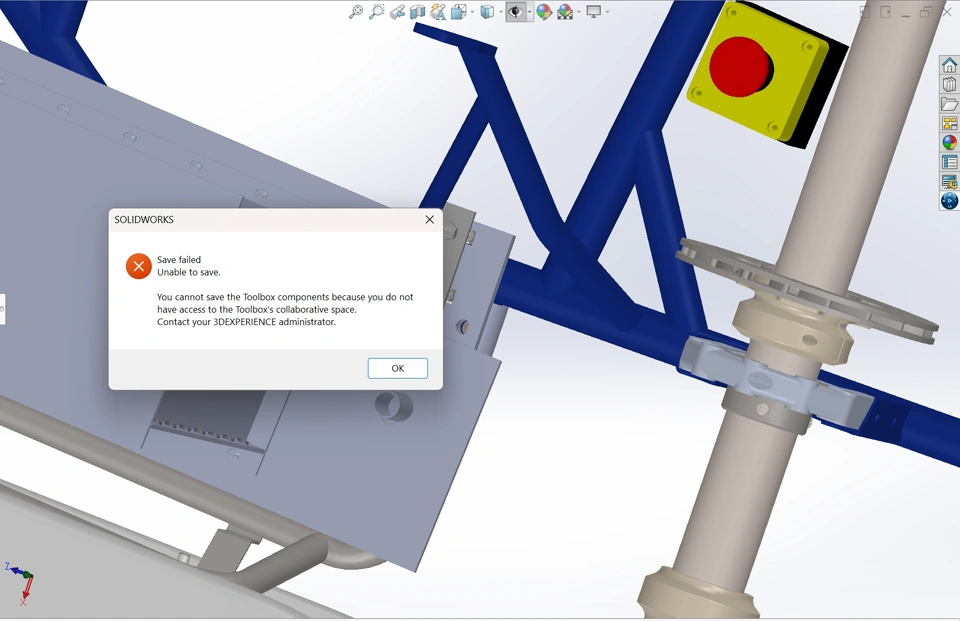This screenshot has width=960, height=621.
Task: Click the red error icon in dialog
Action: [139, 266]
